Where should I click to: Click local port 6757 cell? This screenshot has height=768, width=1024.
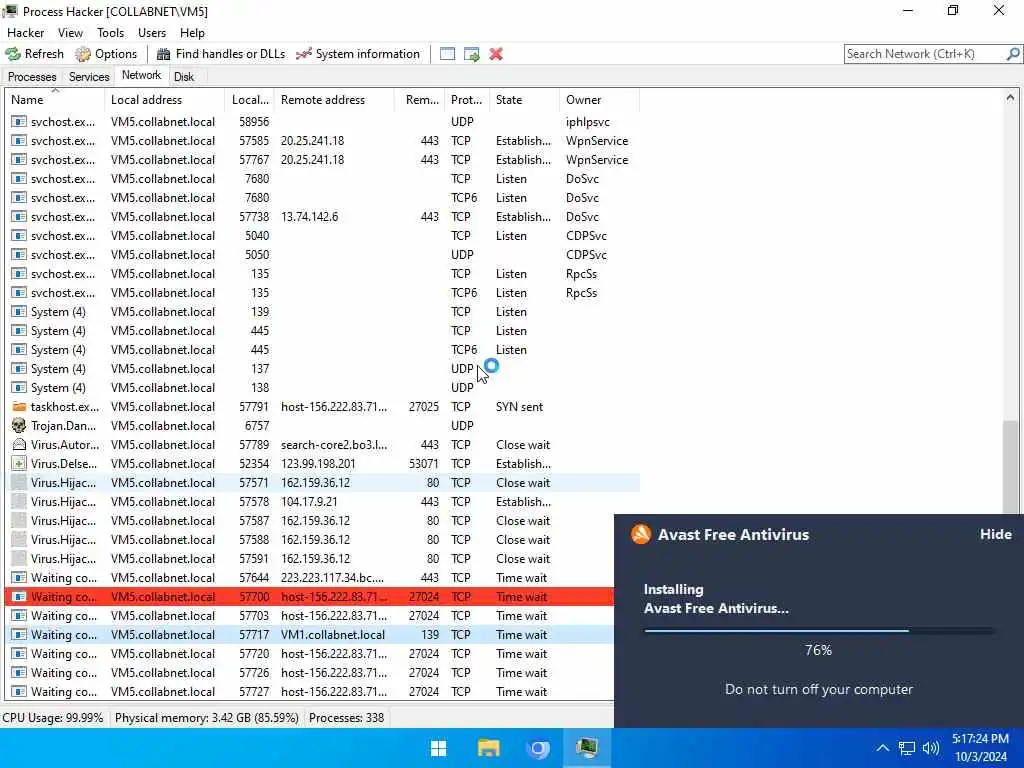257,426
